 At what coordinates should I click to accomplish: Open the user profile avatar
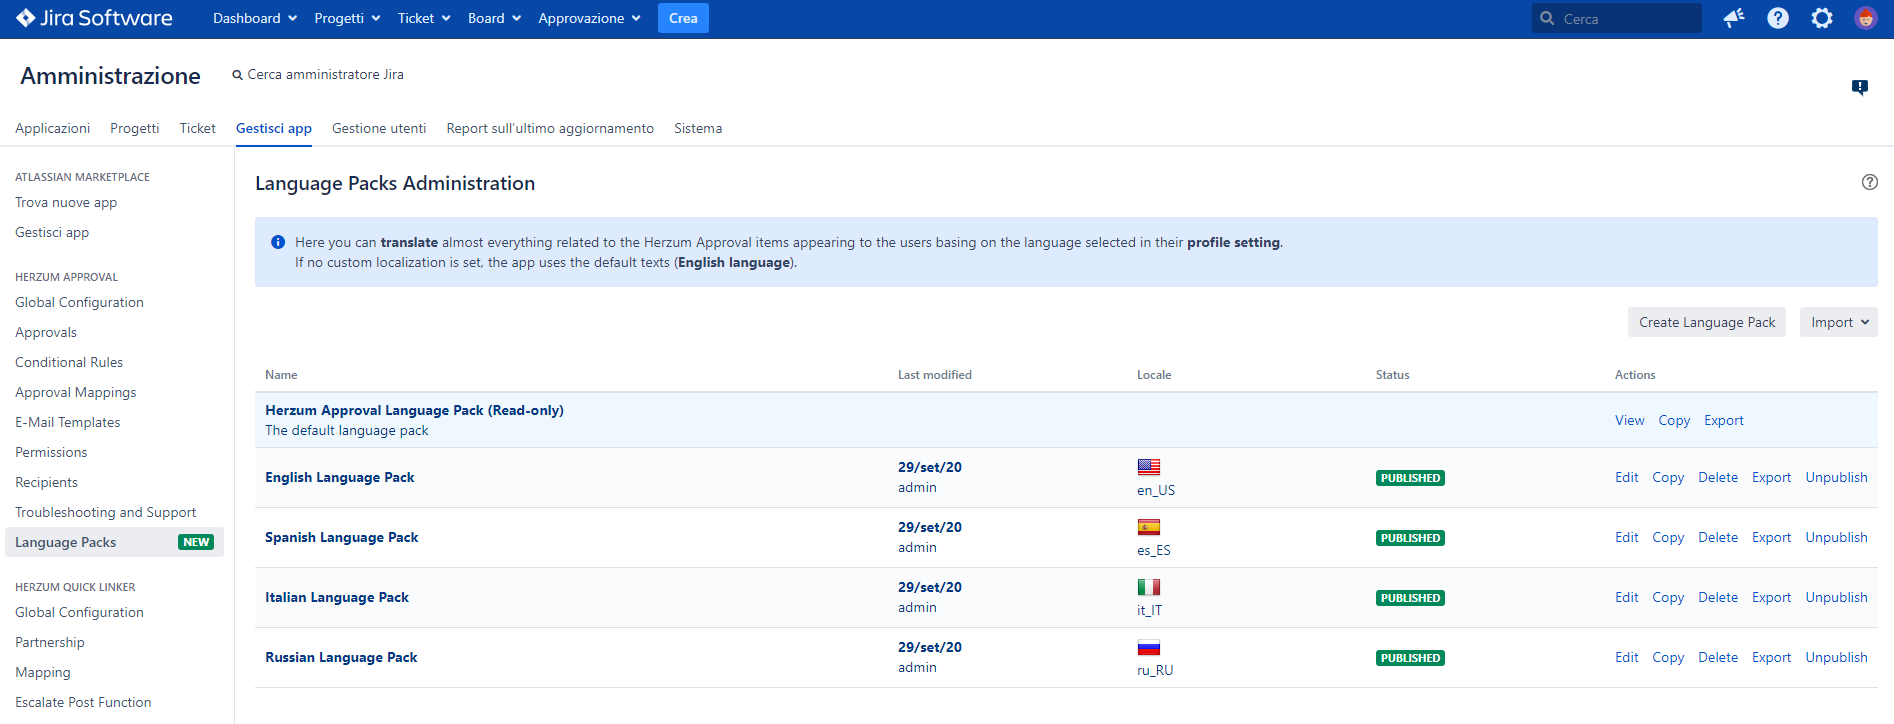[1865, 18]
